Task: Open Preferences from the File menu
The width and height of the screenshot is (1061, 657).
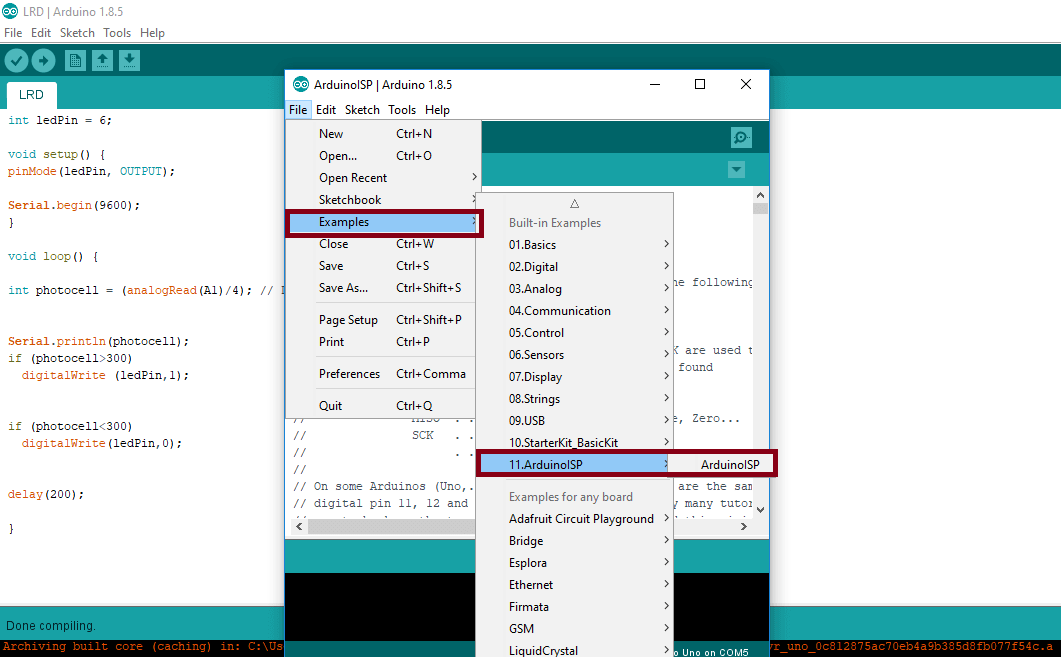Action: tap(383, 374)
